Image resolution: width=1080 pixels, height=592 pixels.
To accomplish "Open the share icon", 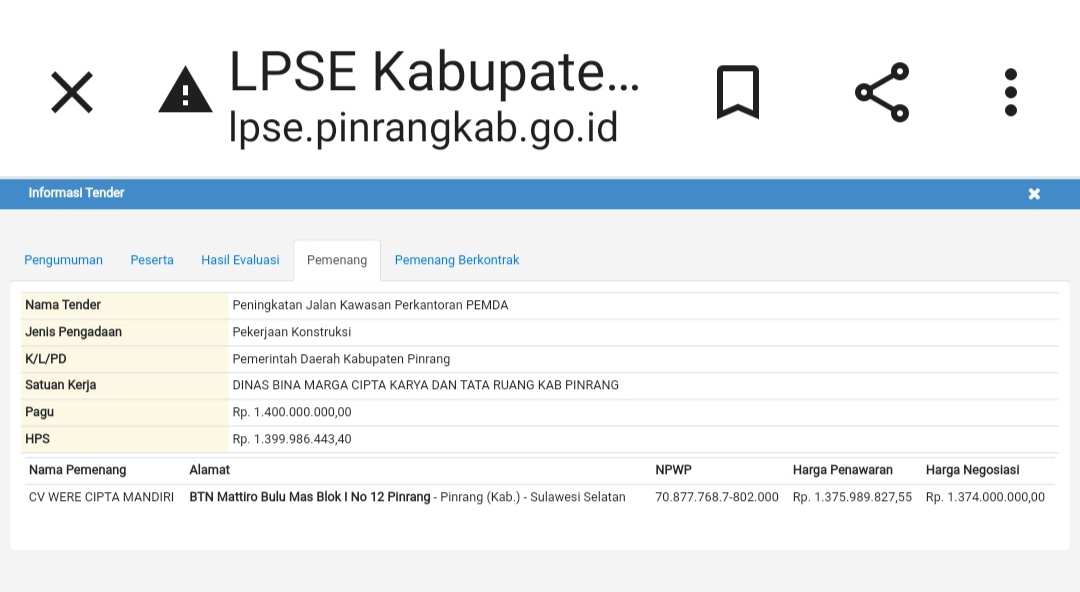I will 882,93.
